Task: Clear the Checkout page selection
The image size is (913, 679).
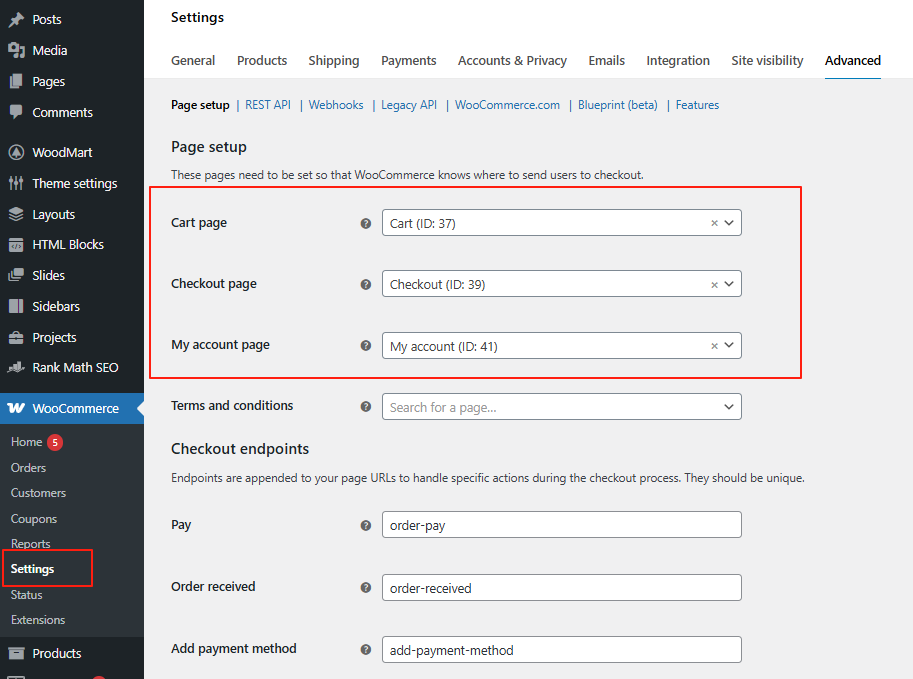Action: pos(714,285)
